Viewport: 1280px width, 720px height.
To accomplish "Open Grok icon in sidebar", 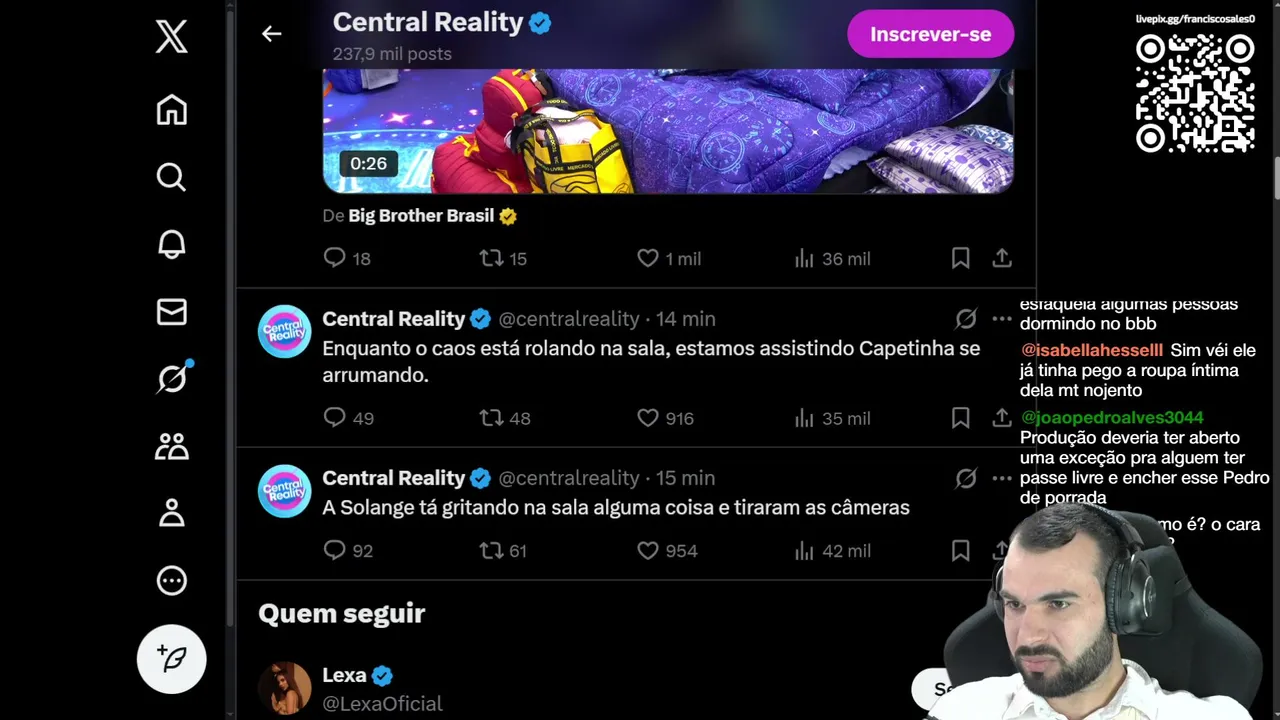I will (x=172, y=379).
